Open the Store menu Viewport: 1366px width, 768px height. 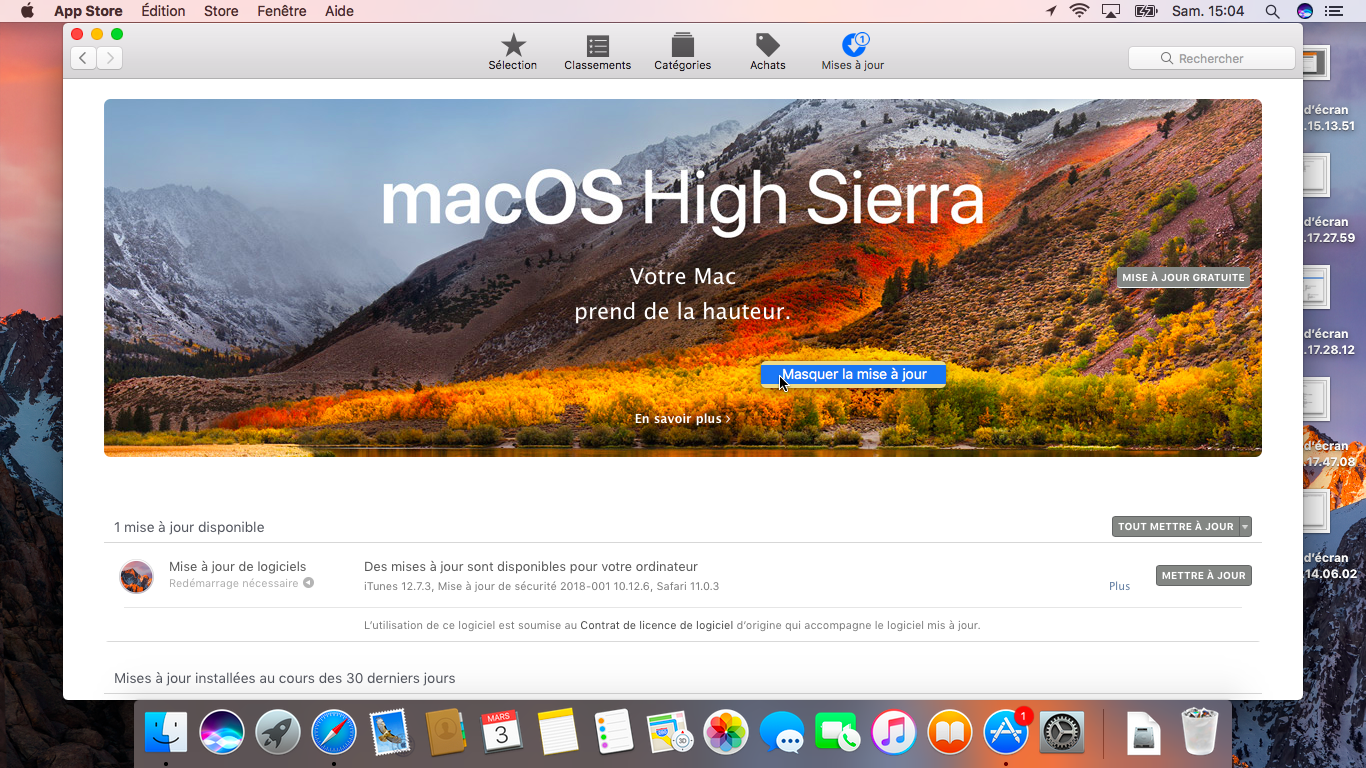tap(221, 11)
